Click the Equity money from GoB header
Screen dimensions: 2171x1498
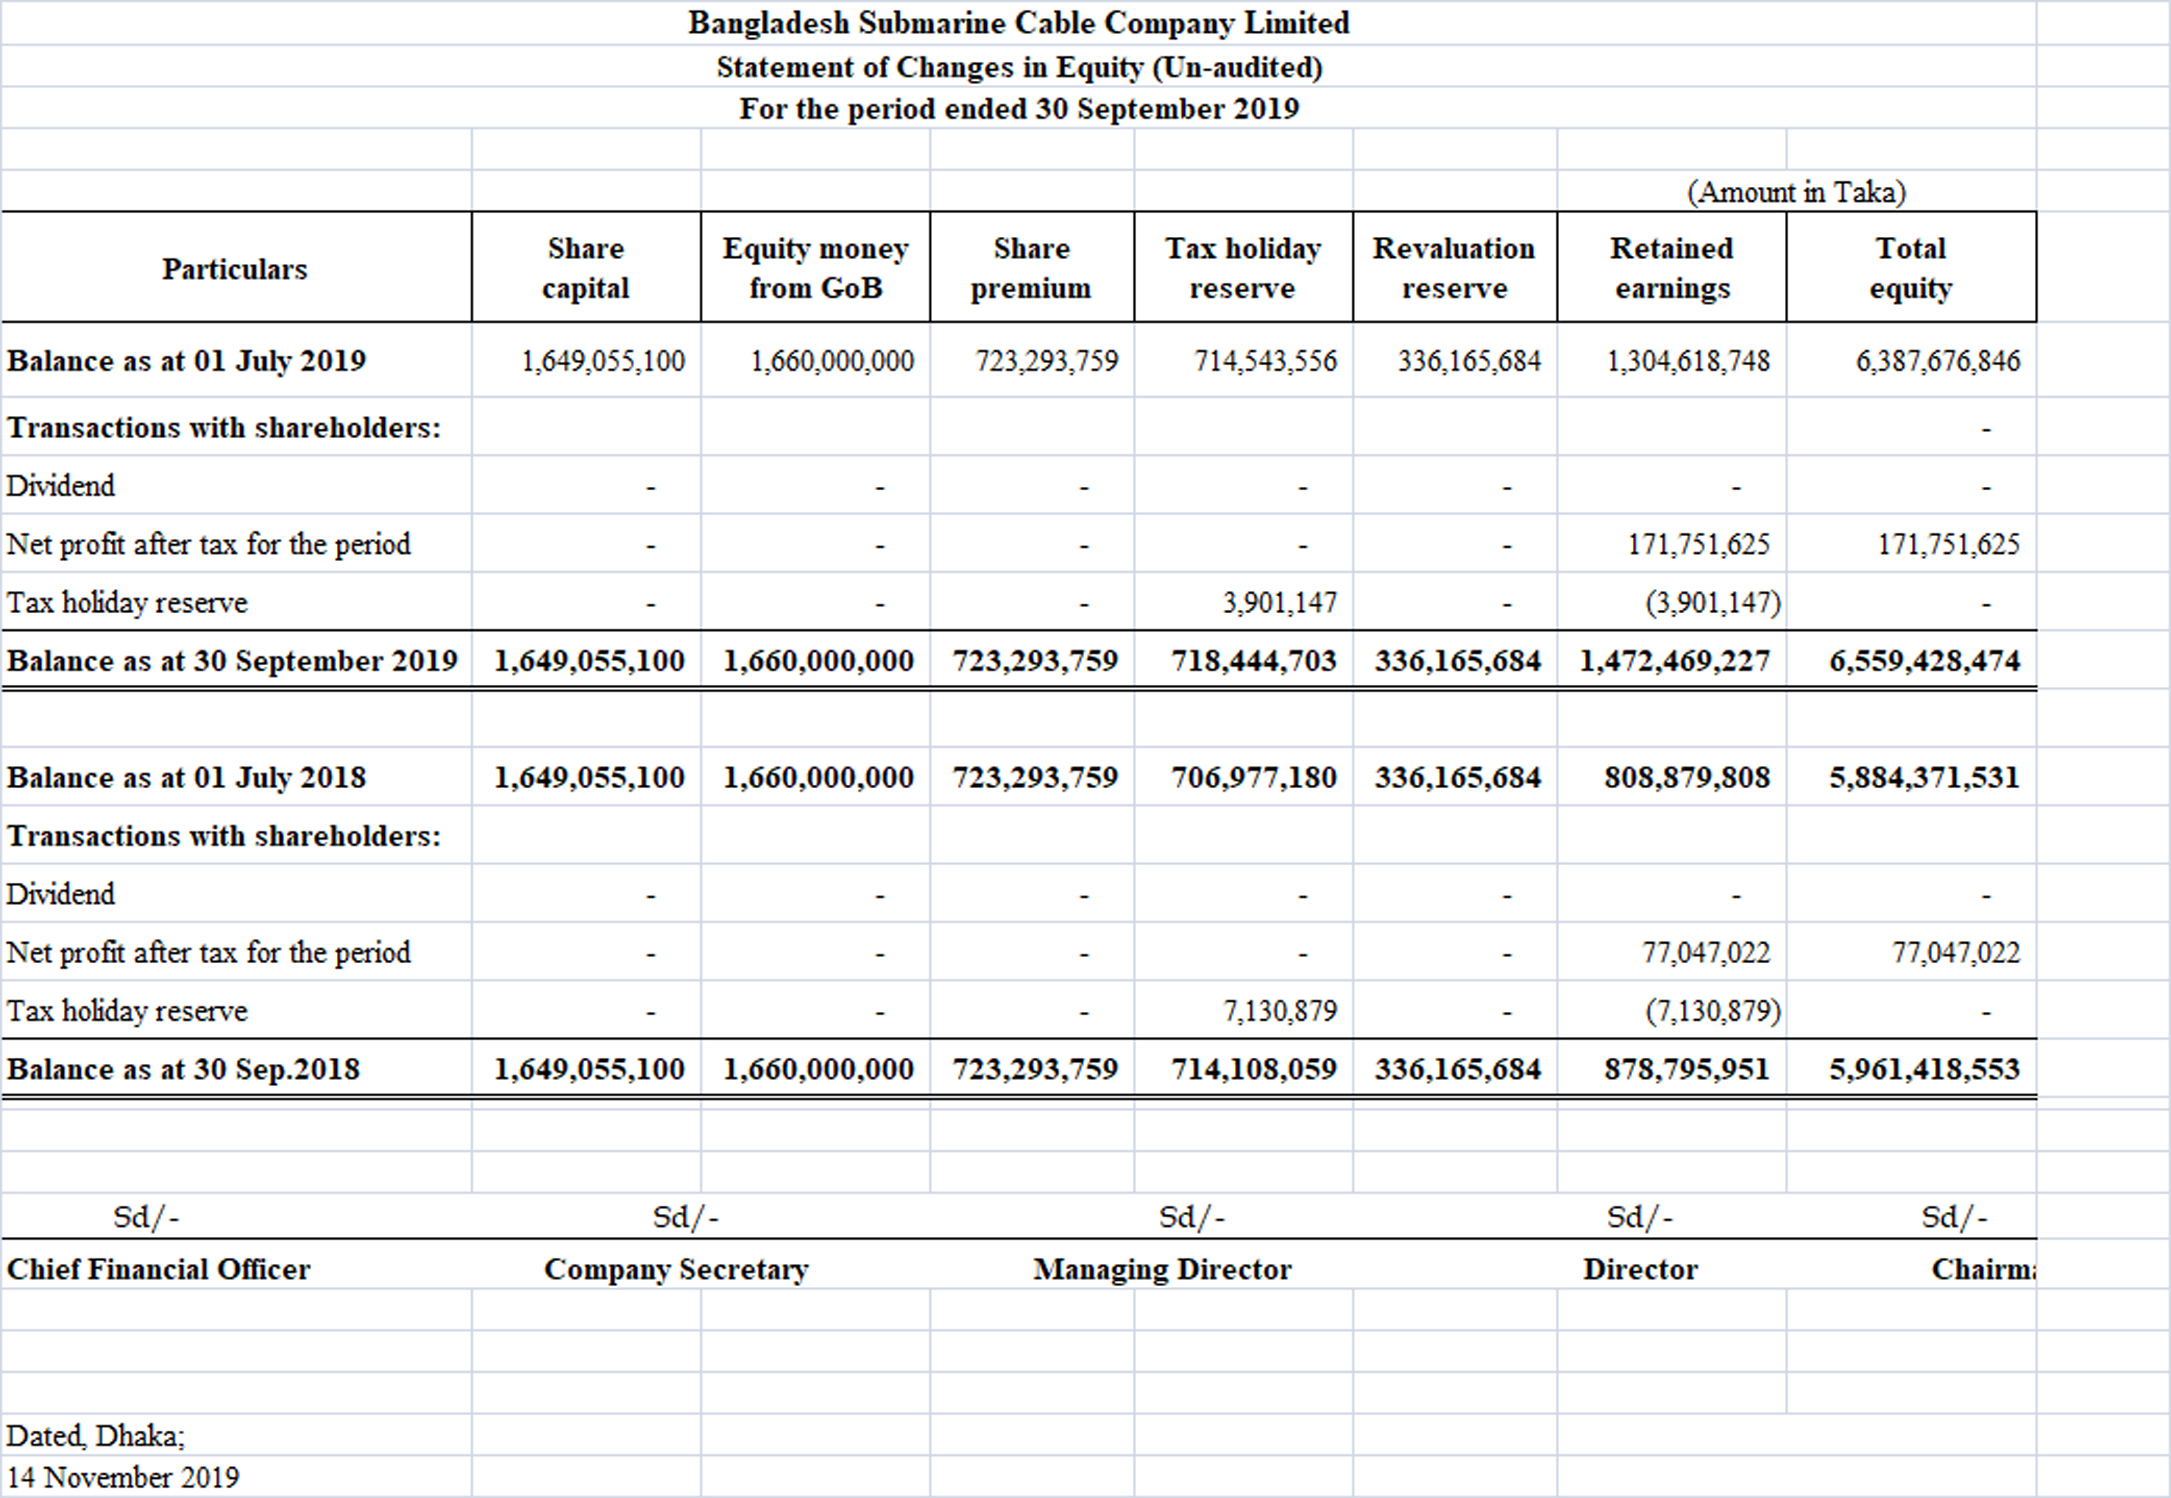815,268
